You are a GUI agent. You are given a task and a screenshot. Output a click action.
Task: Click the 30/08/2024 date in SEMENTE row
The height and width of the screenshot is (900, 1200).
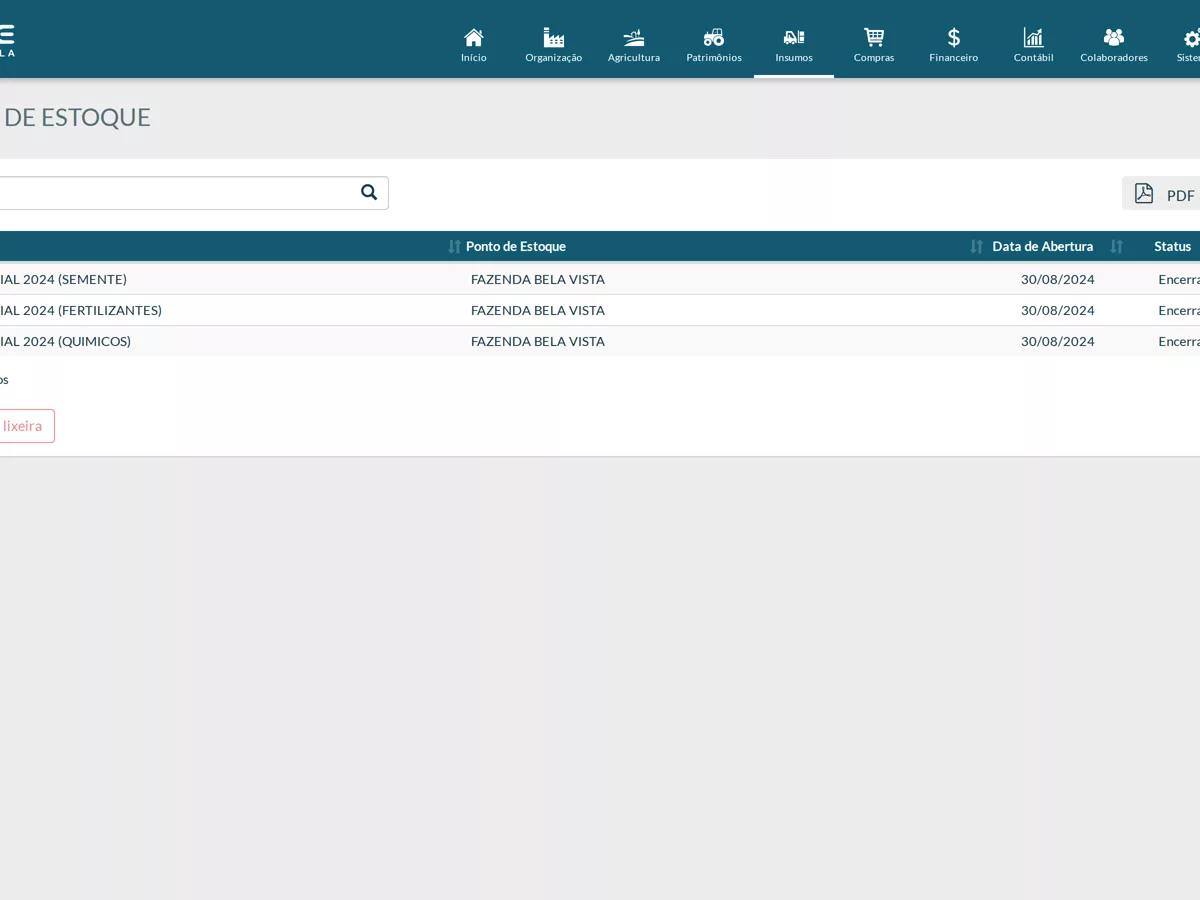coord(1058,279)
